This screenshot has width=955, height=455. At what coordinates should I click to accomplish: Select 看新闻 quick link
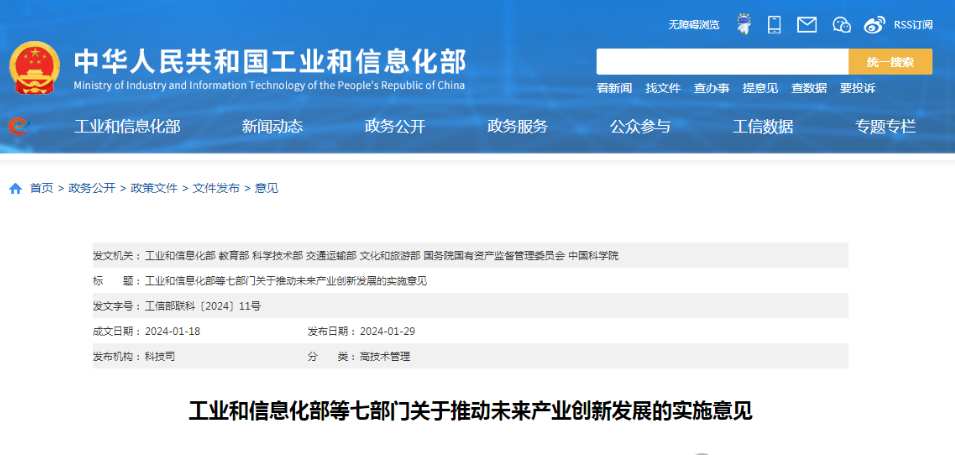614,88
